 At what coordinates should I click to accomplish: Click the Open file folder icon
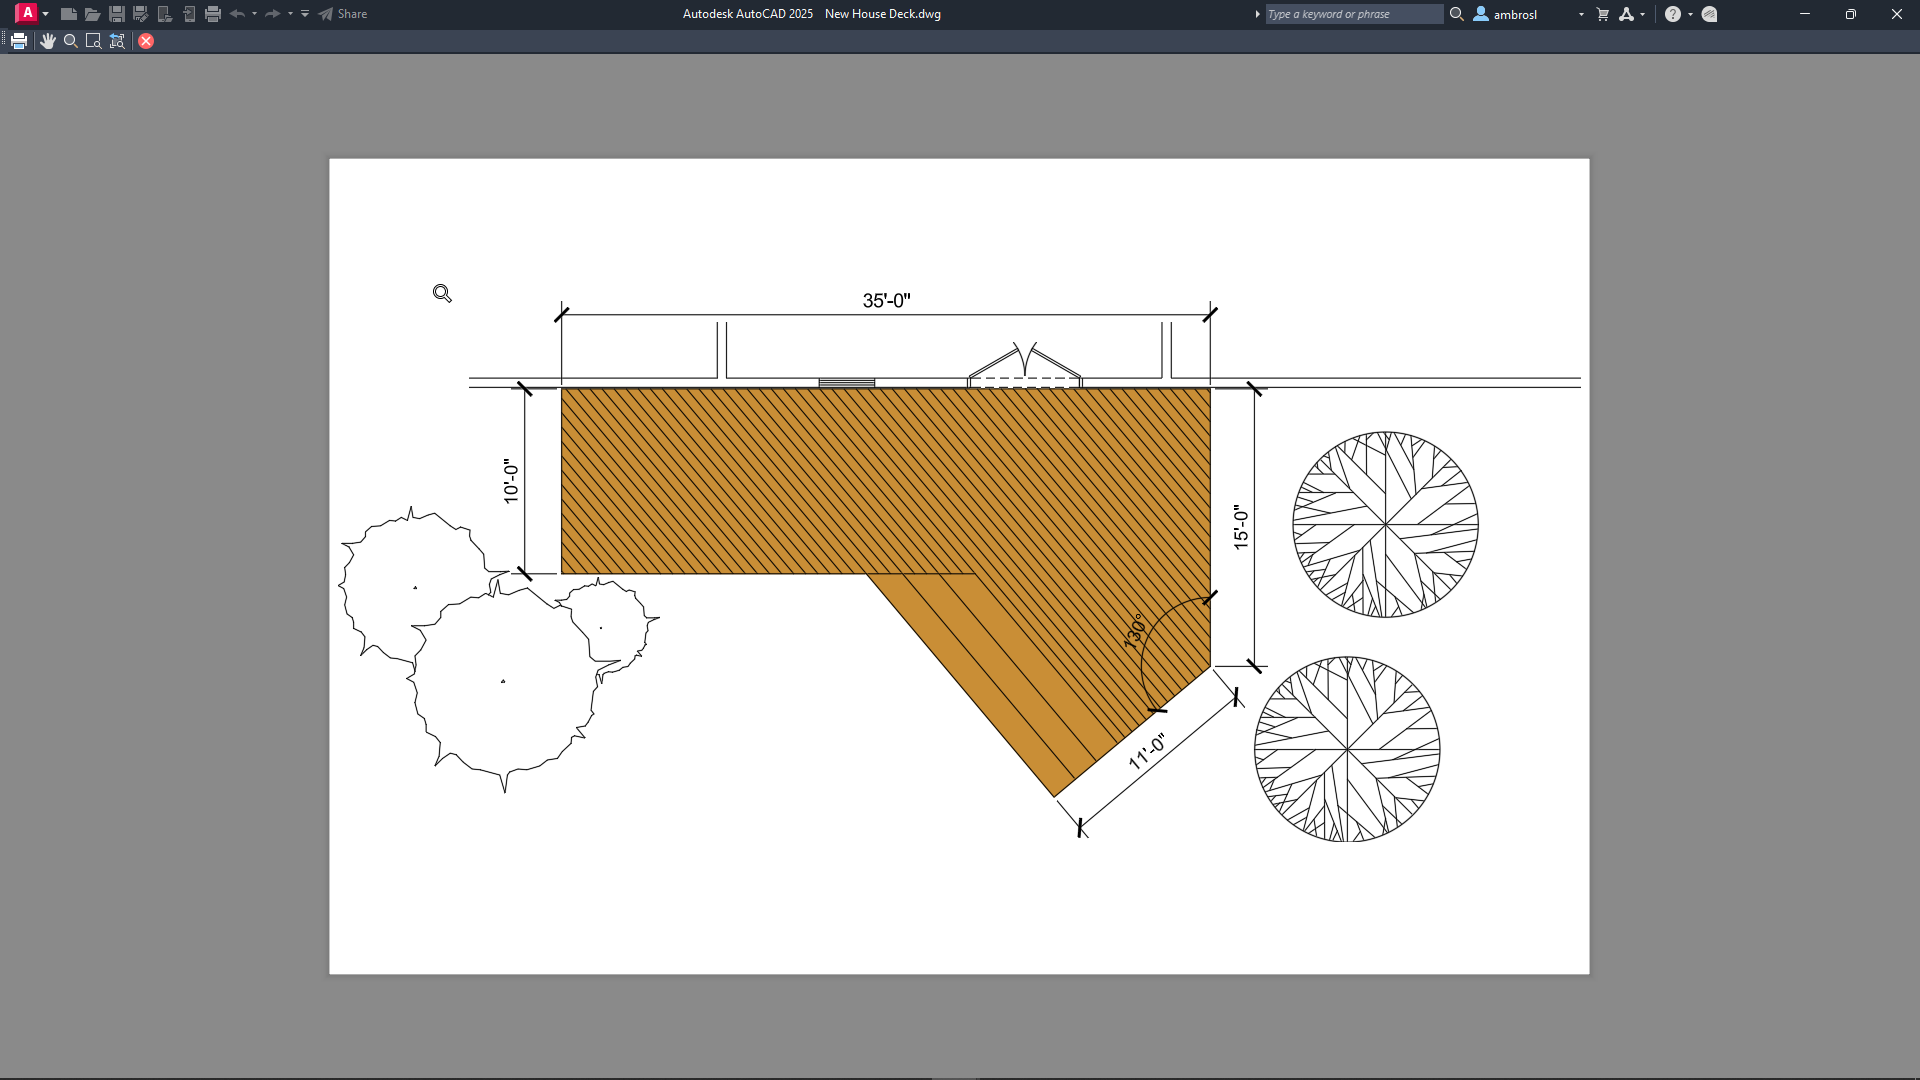click(x=92, y=14)
